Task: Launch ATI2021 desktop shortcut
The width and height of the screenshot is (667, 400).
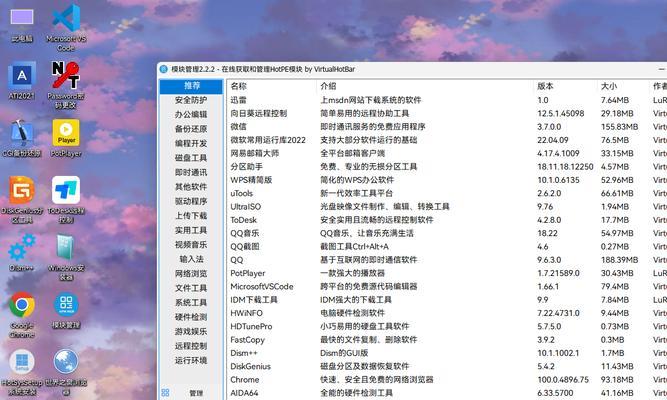Action: click(x=22, y=81)
